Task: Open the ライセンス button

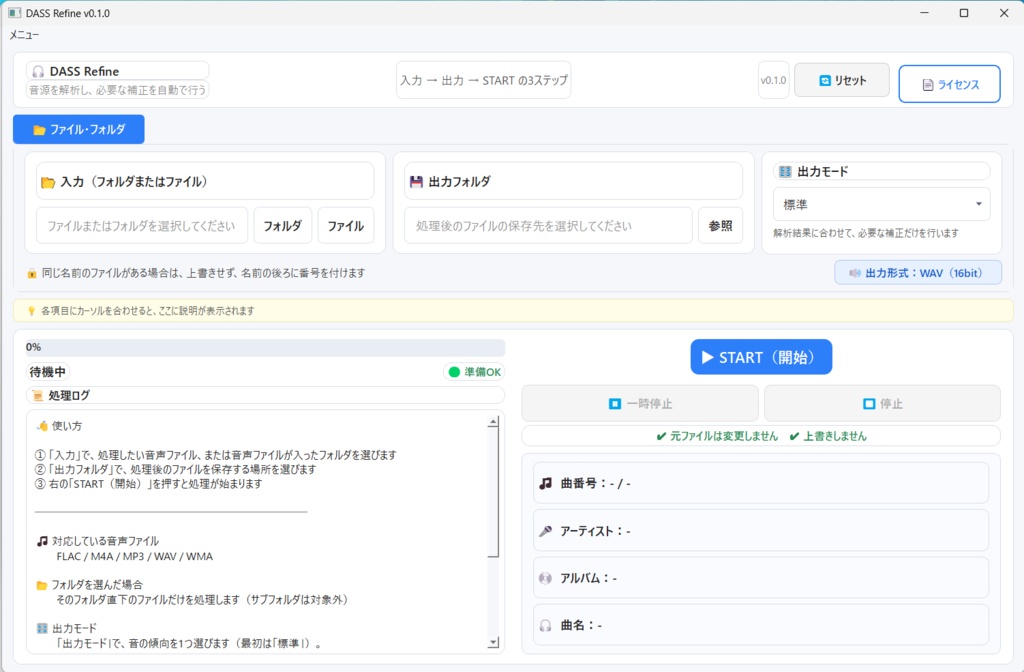Action: pyautogui.click(x=950, y=84)
